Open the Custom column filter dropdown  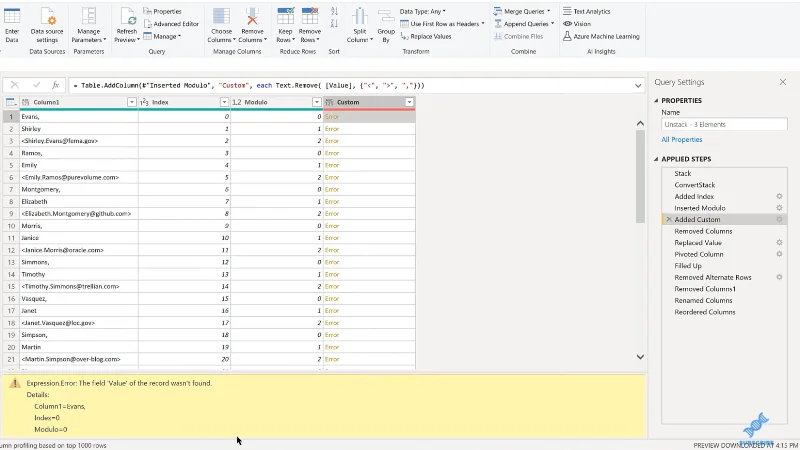click(x=409, y=103)
